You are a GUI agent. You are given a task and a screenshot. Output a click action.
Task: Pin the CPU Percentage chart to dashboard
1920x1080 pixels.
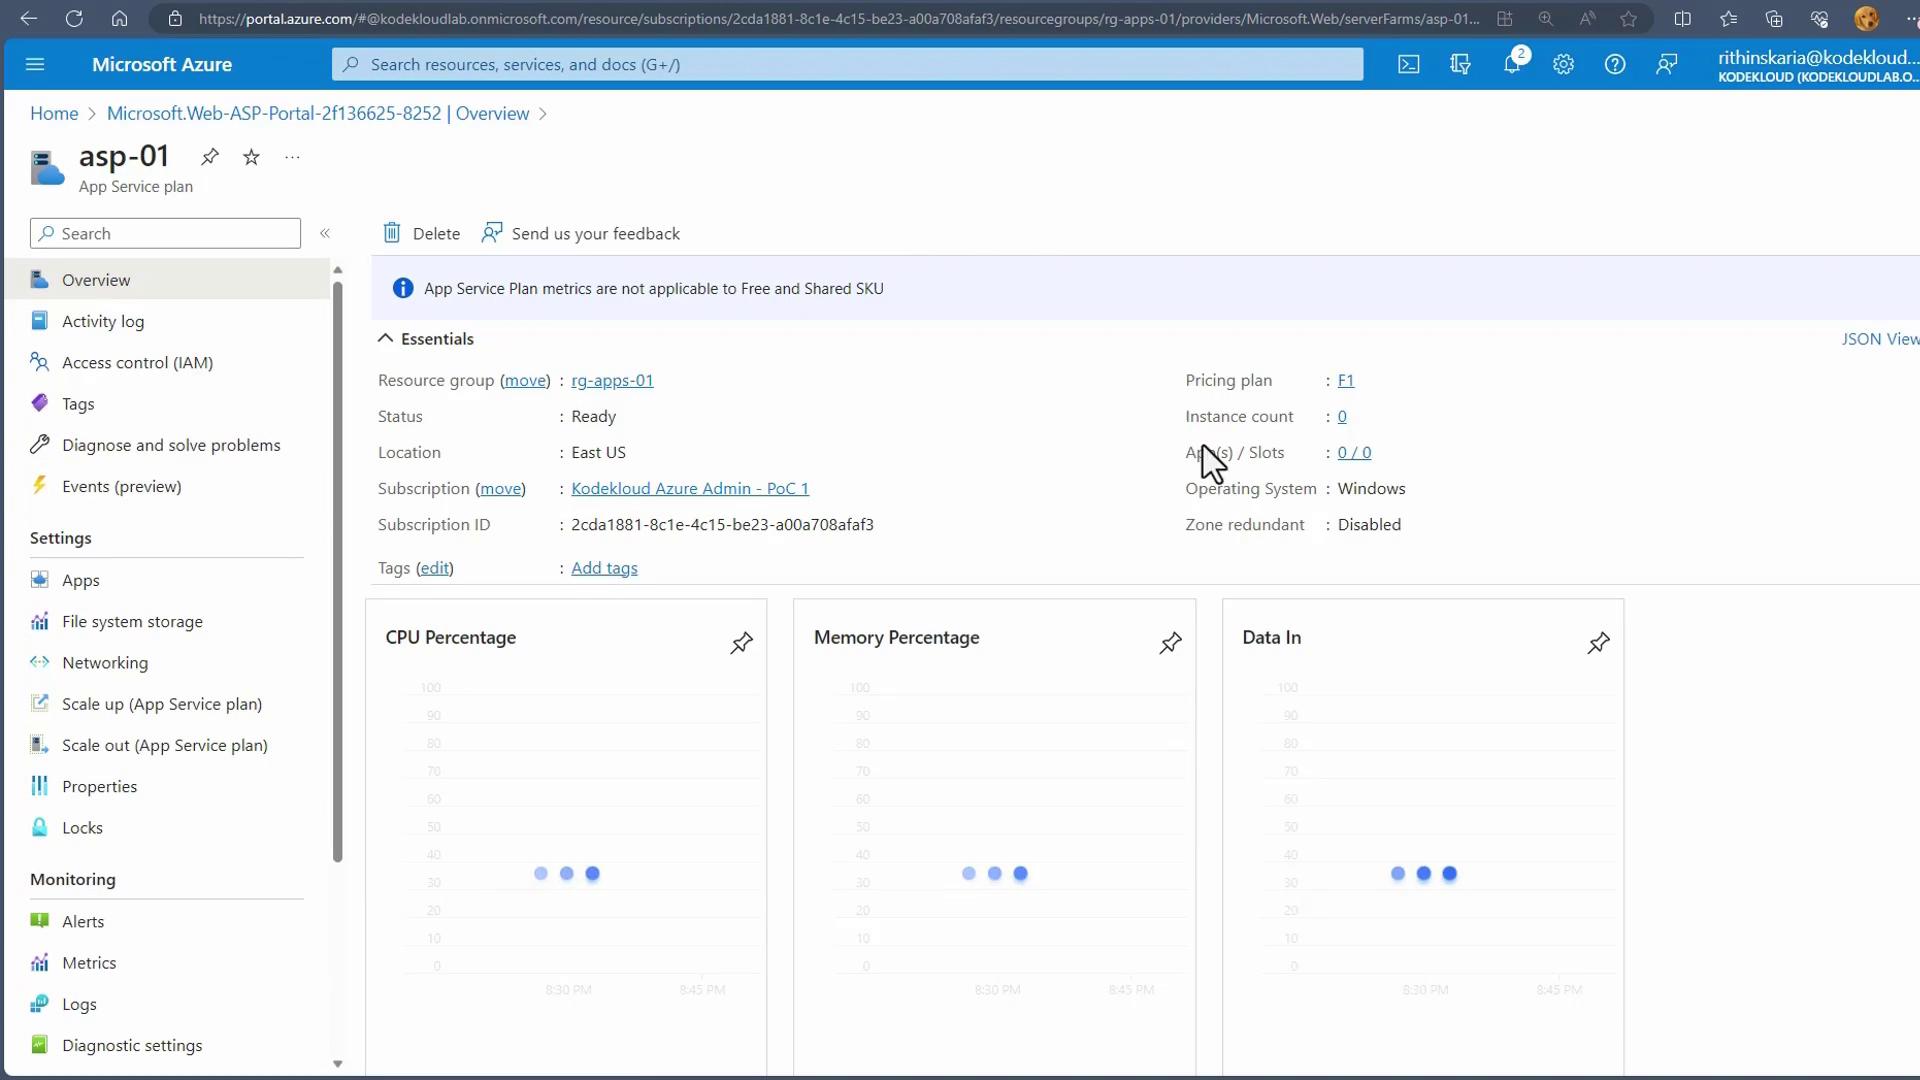(741, 643)
